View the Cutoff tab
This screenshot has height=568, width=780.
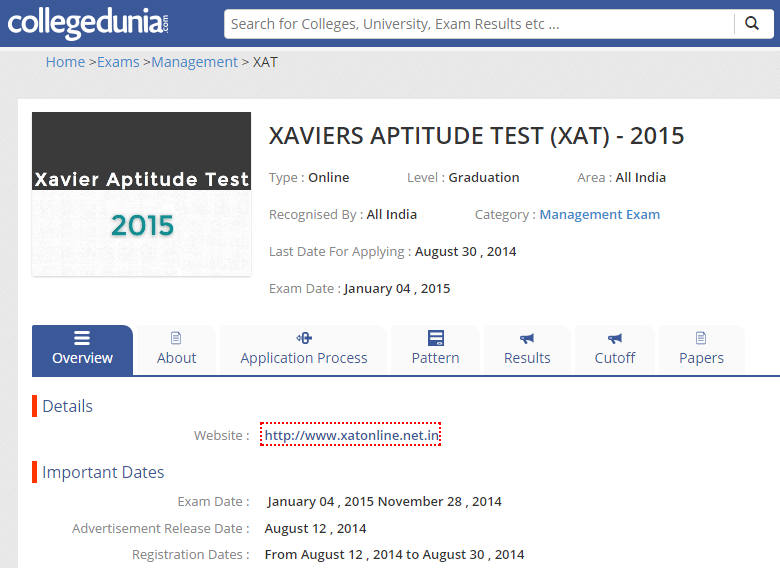coord(615,350)
